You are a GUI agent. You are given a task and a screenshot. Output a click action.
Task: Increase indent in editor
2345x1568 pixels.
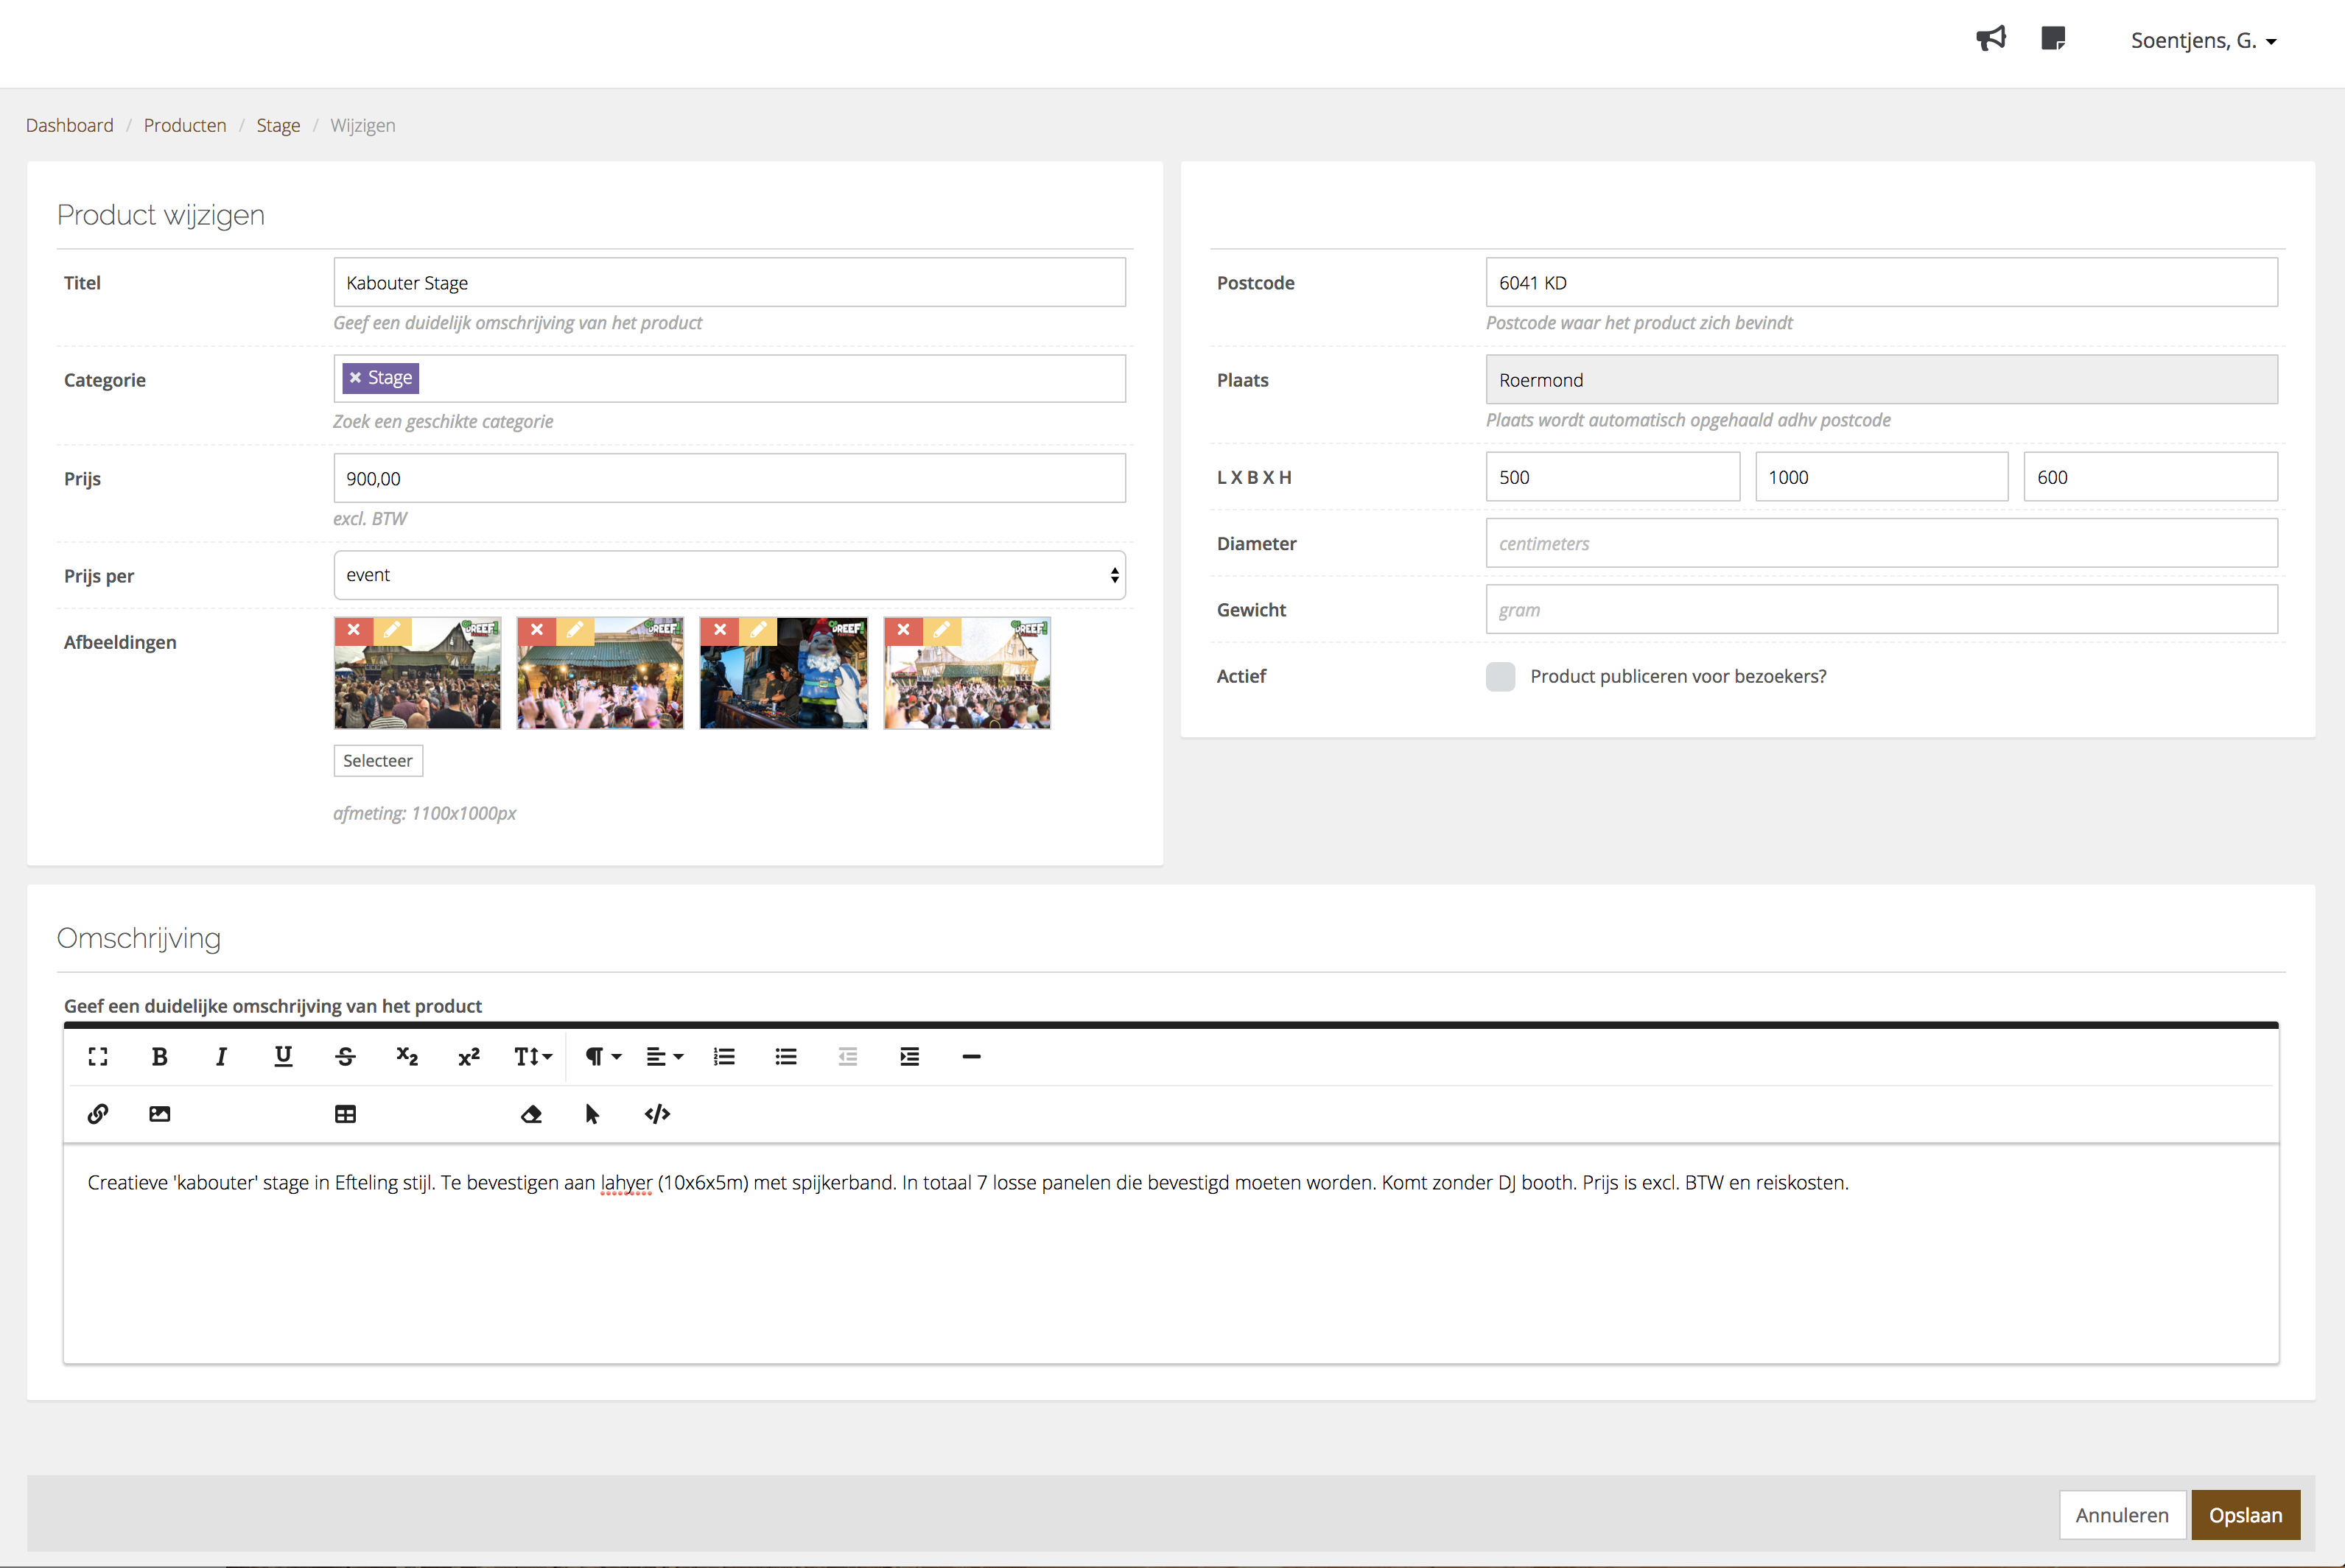pos(909,1057)
